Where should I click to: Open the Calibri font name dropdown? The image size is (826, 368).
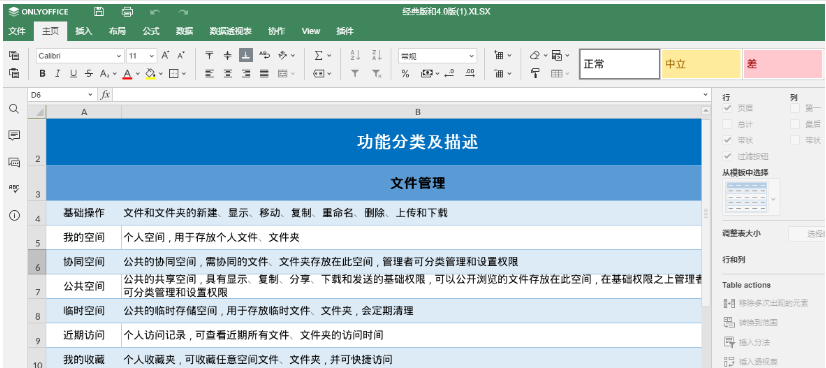[x=80, y=56]
